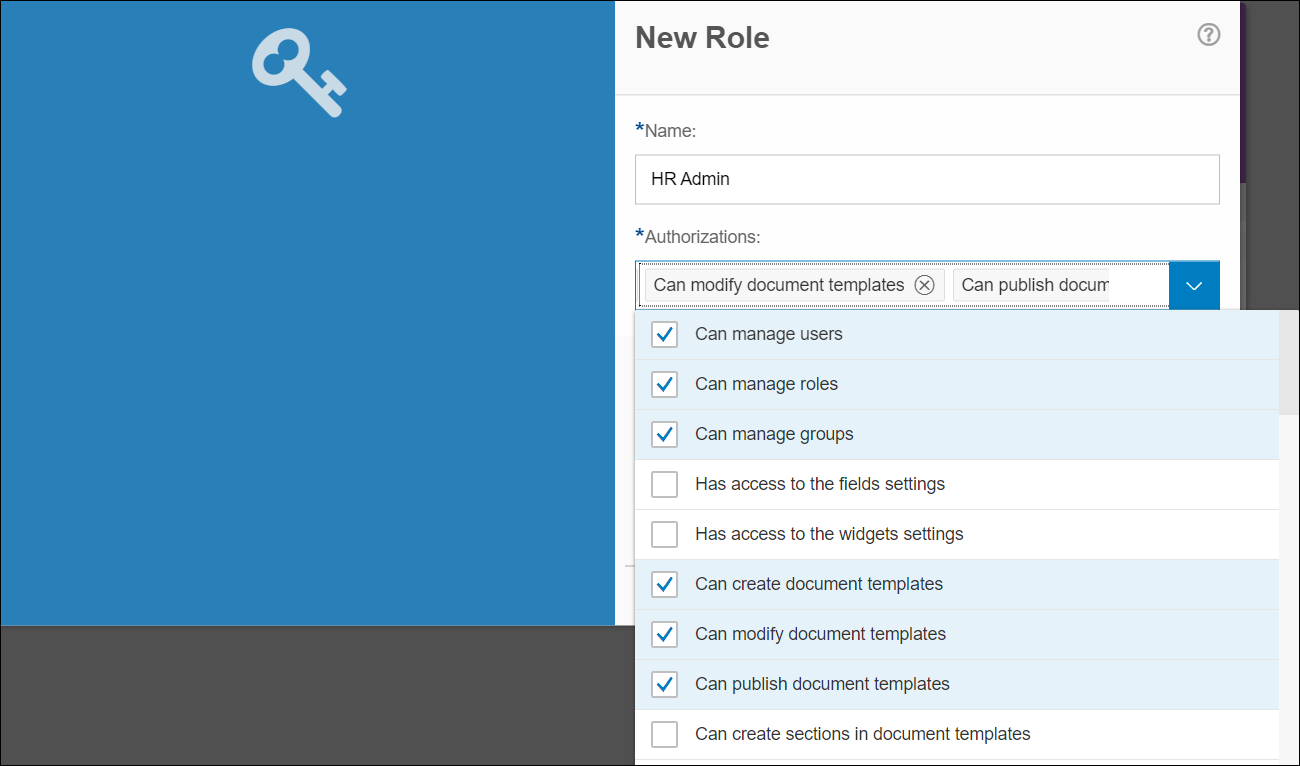Uncheck 'Can create document templates' checkbox

pyautogui.click(x=664, y=584)
